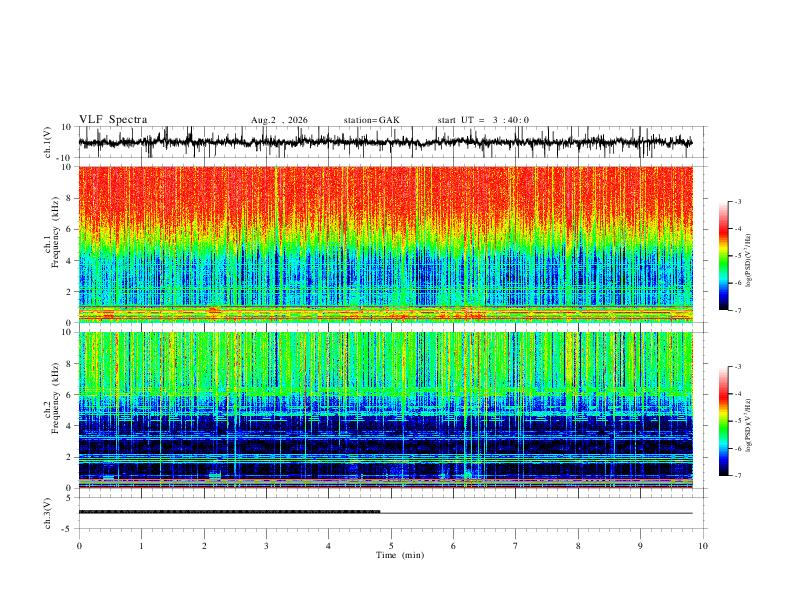Click the ch.2 spectrogram color scale bar

tap(723, 421)
